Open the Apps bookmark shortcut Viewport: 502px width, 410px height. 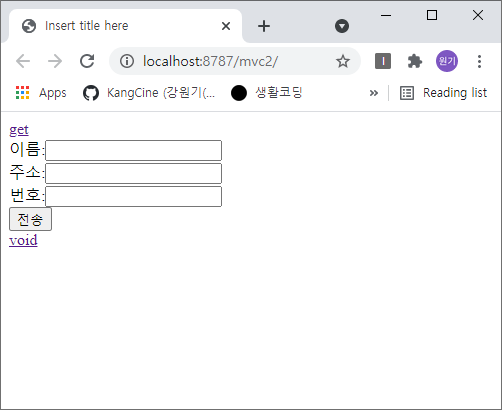click(x=41, y=93)
